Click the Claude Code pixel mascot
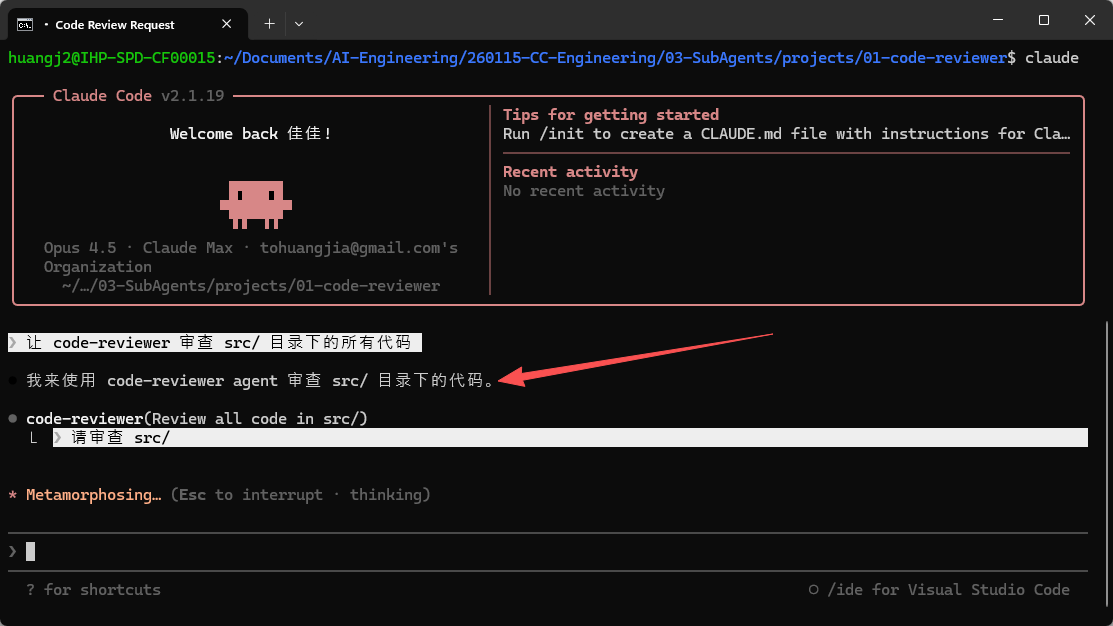 coord(255,203)
